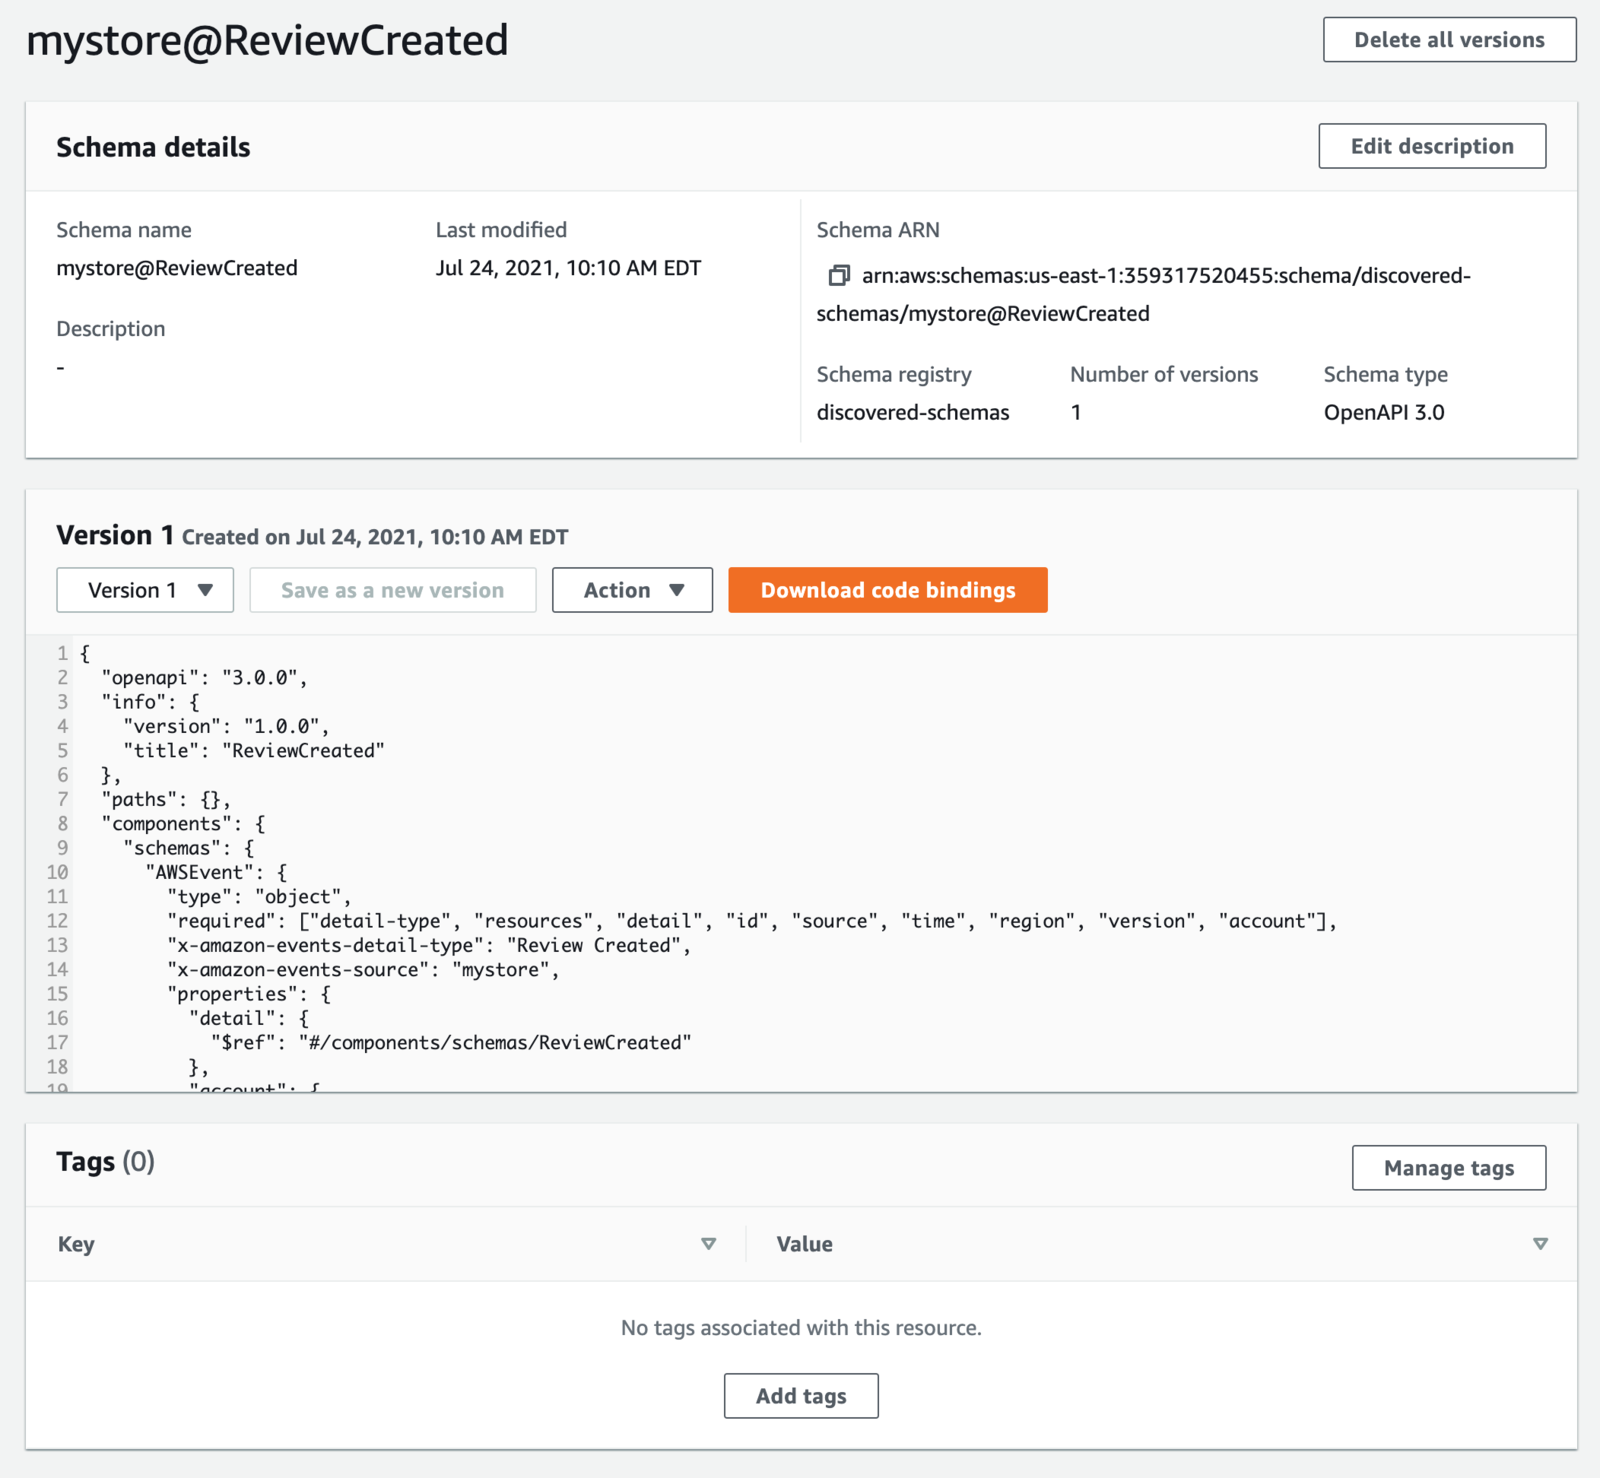Open Manage tags

(1449, 1168)
